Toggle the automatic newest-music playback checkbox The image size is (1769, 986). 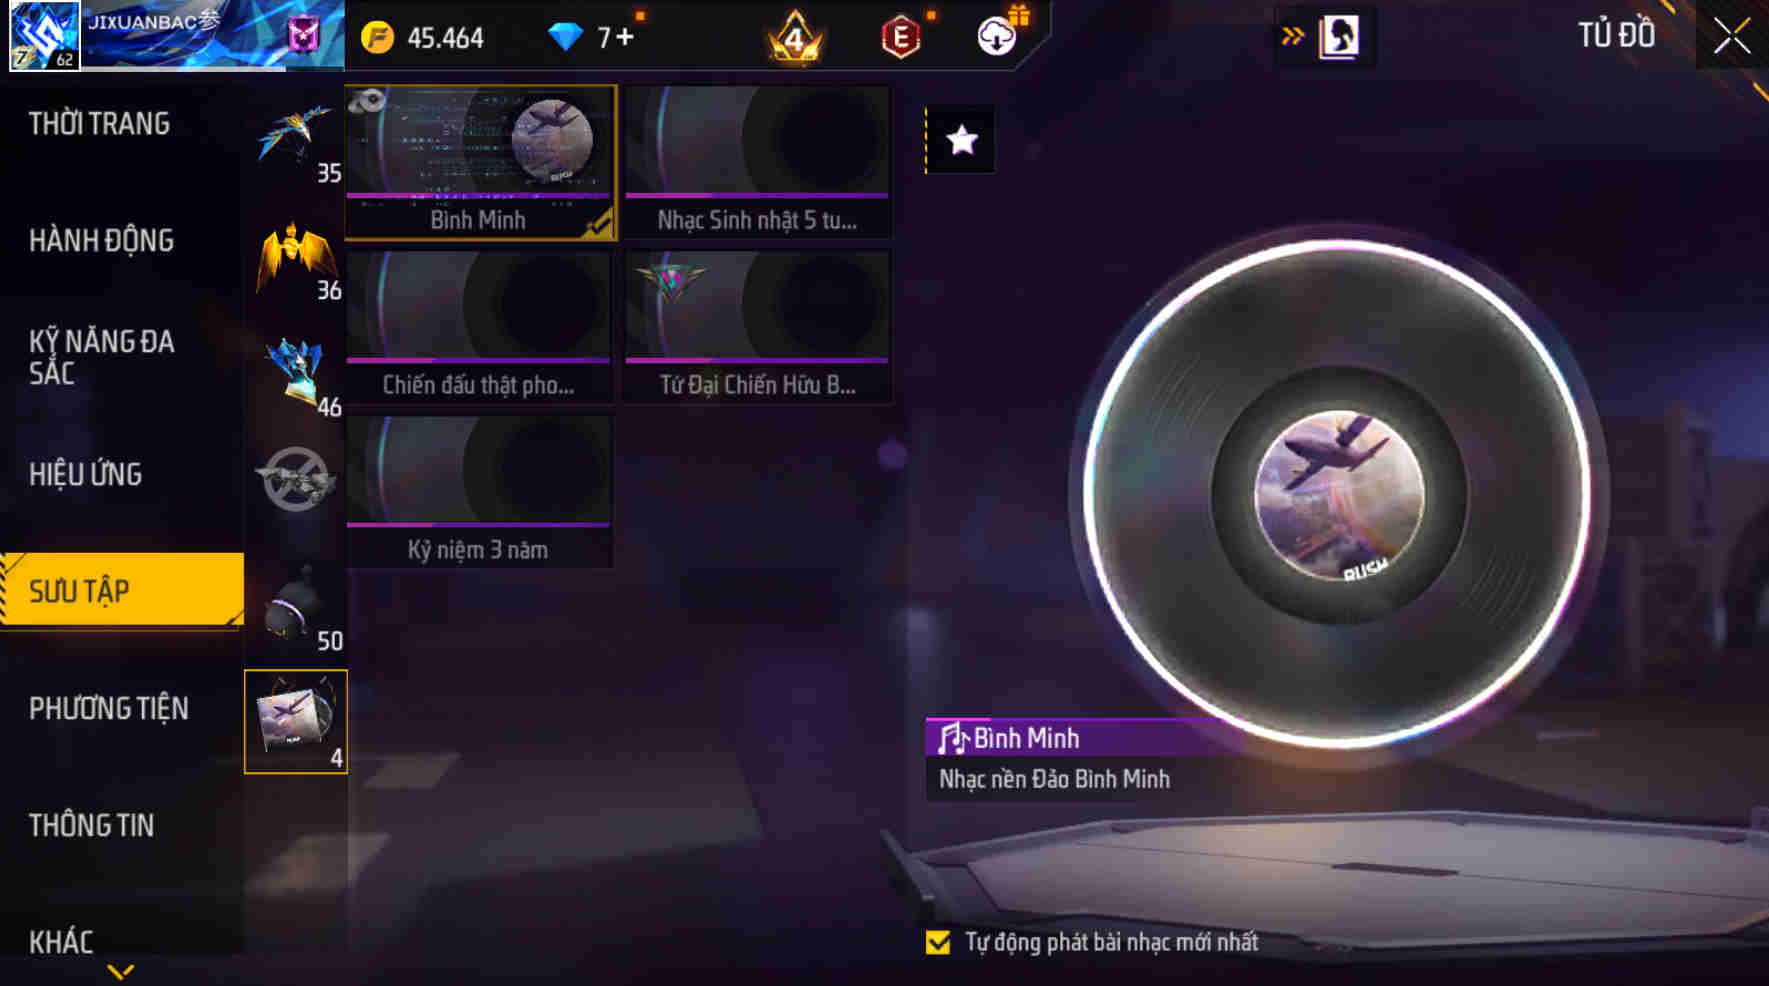click(x=938, y=942)
